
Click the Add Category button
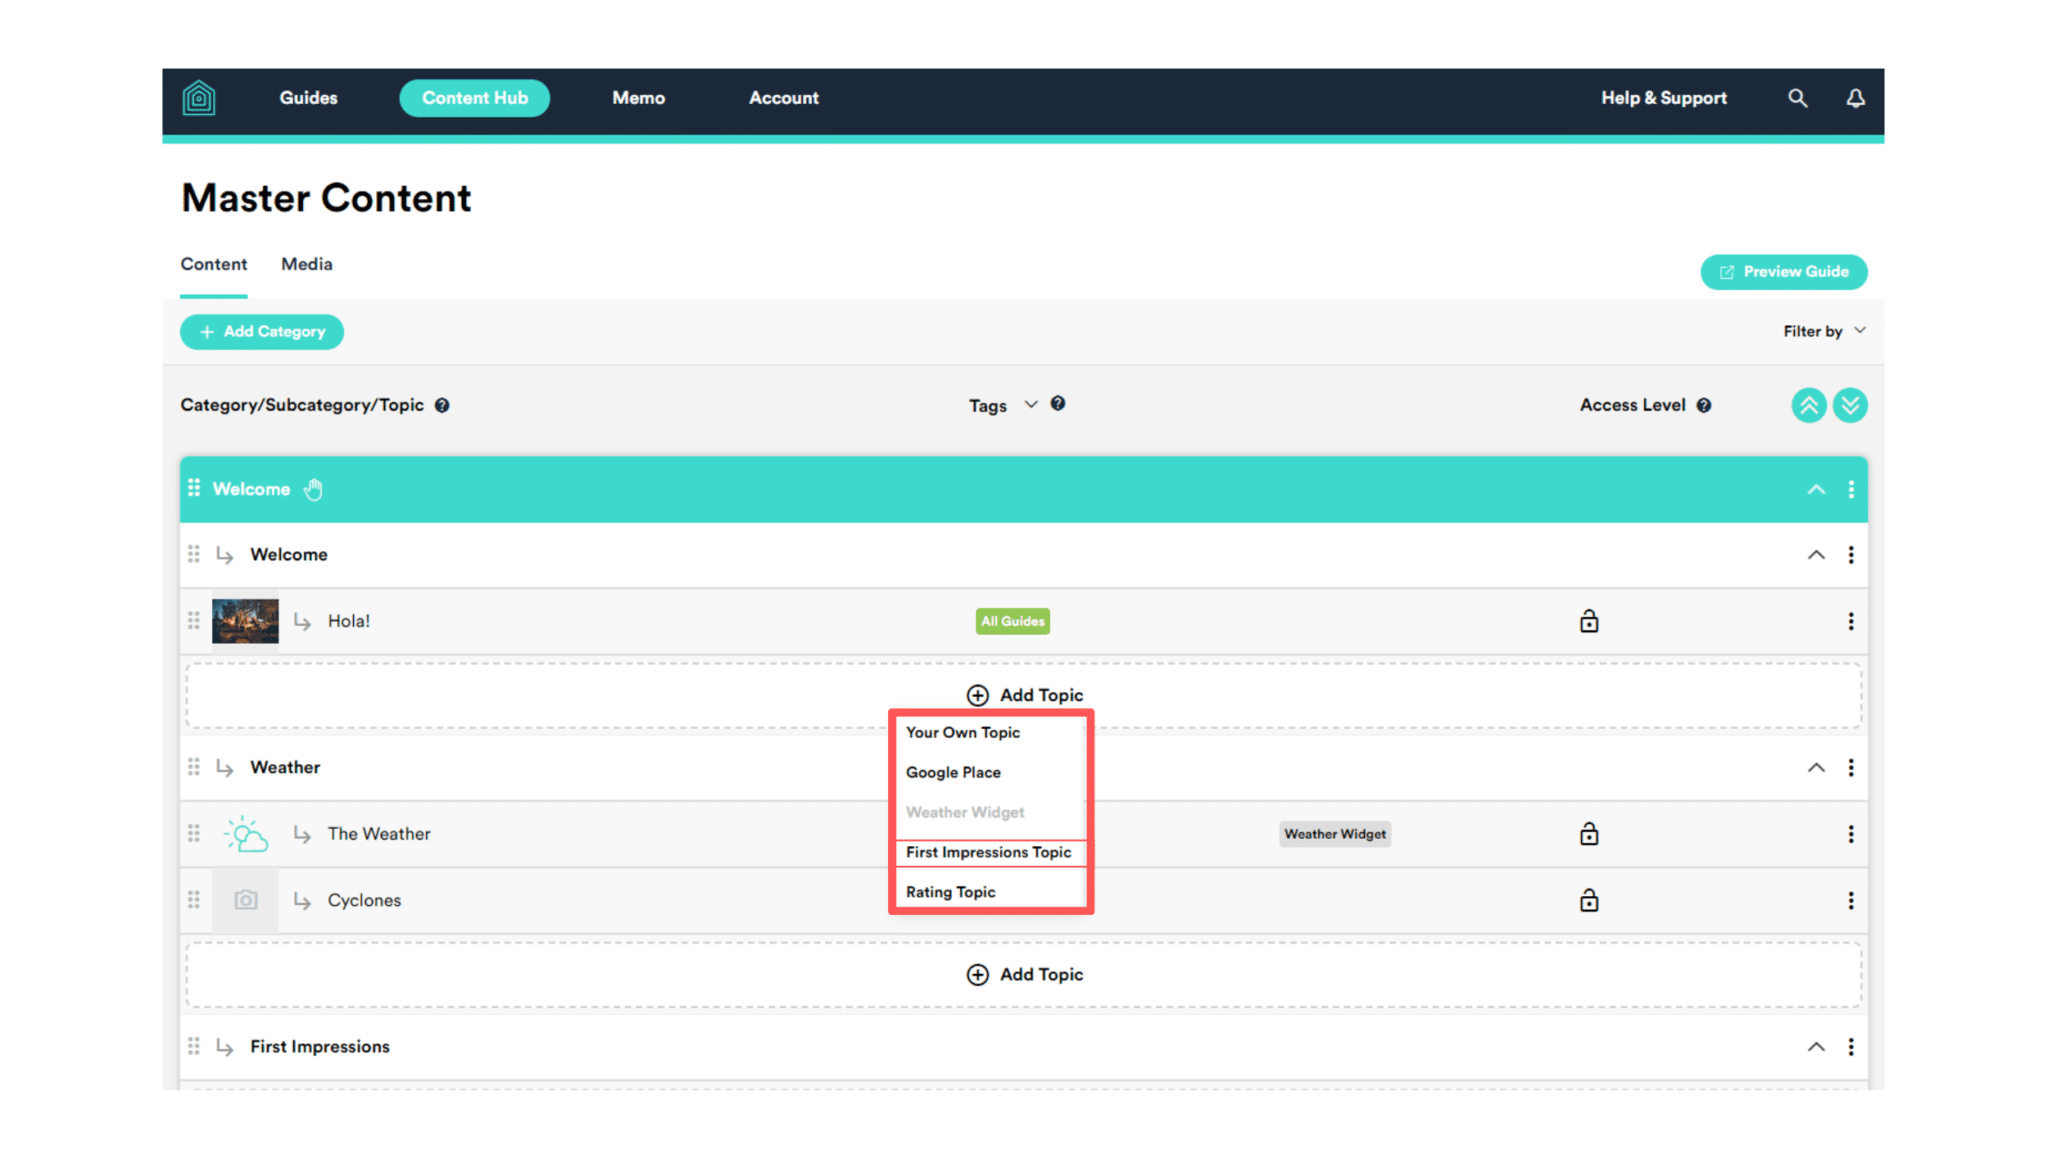click(263, 332)
